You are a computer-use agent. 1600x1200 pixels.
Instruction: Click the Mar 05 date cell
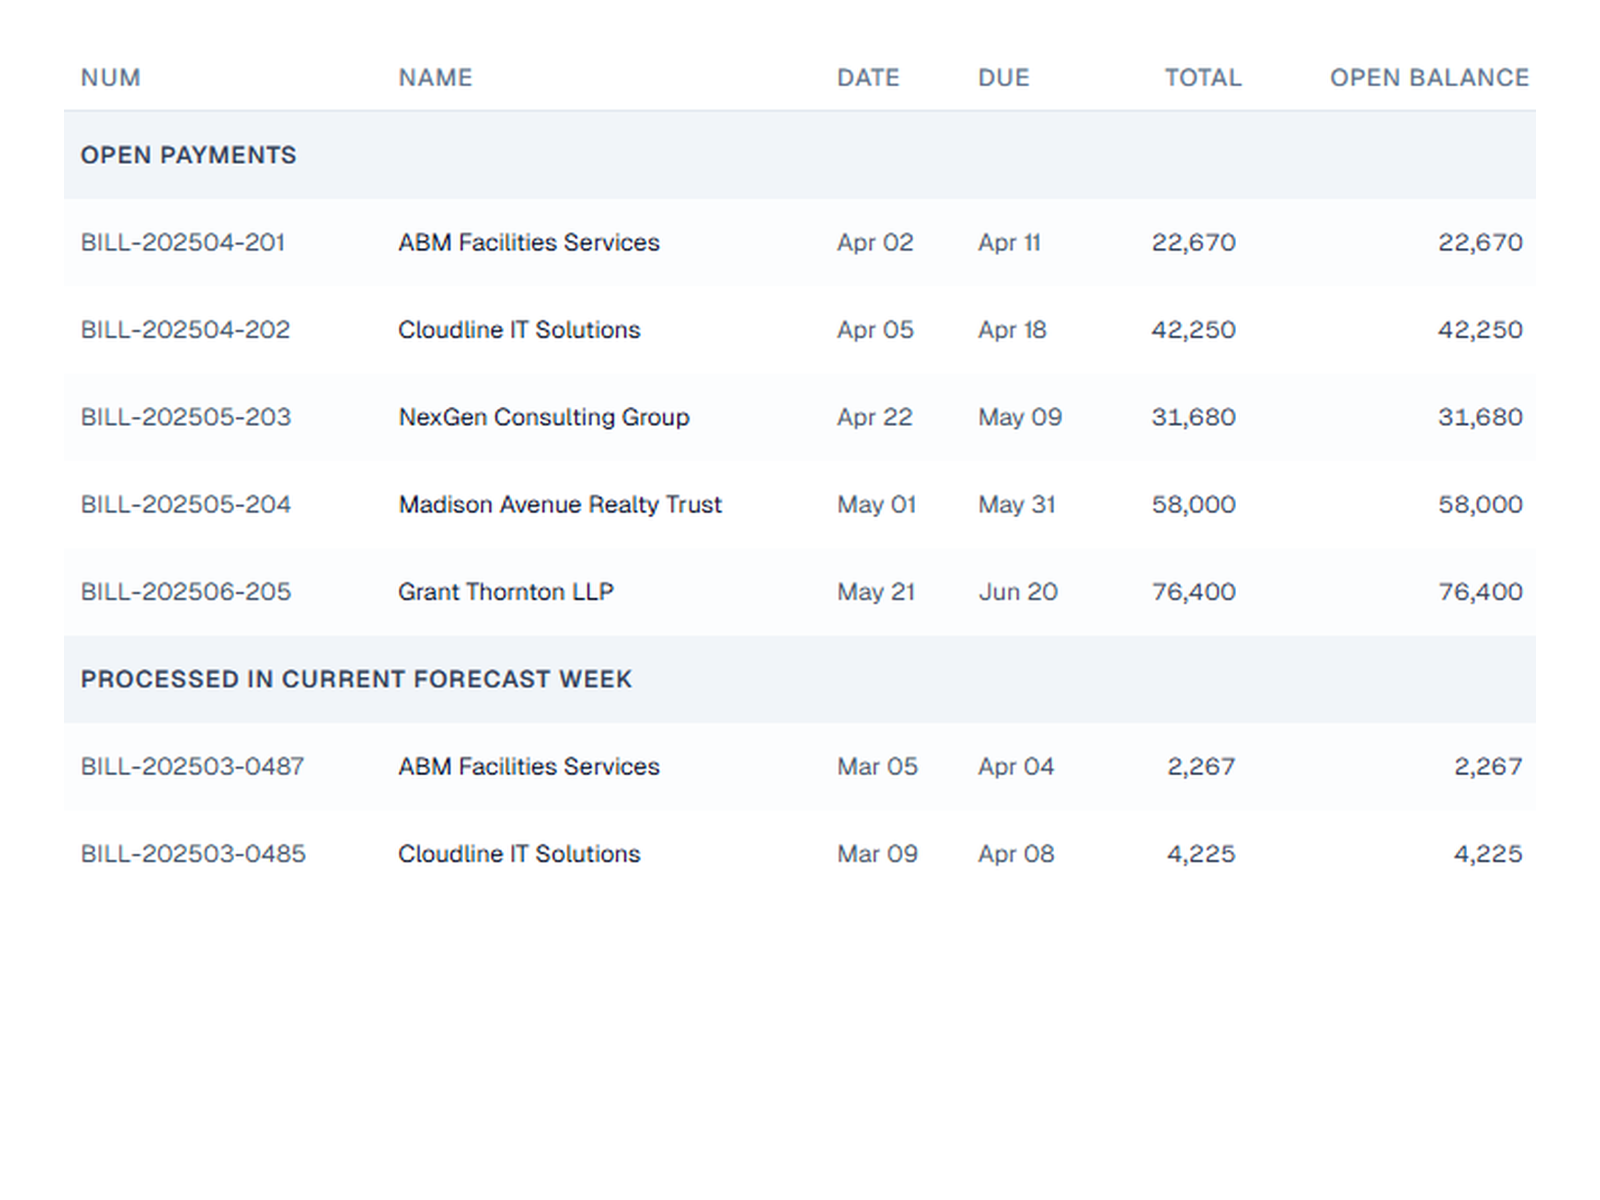click(x=877, y=766)
